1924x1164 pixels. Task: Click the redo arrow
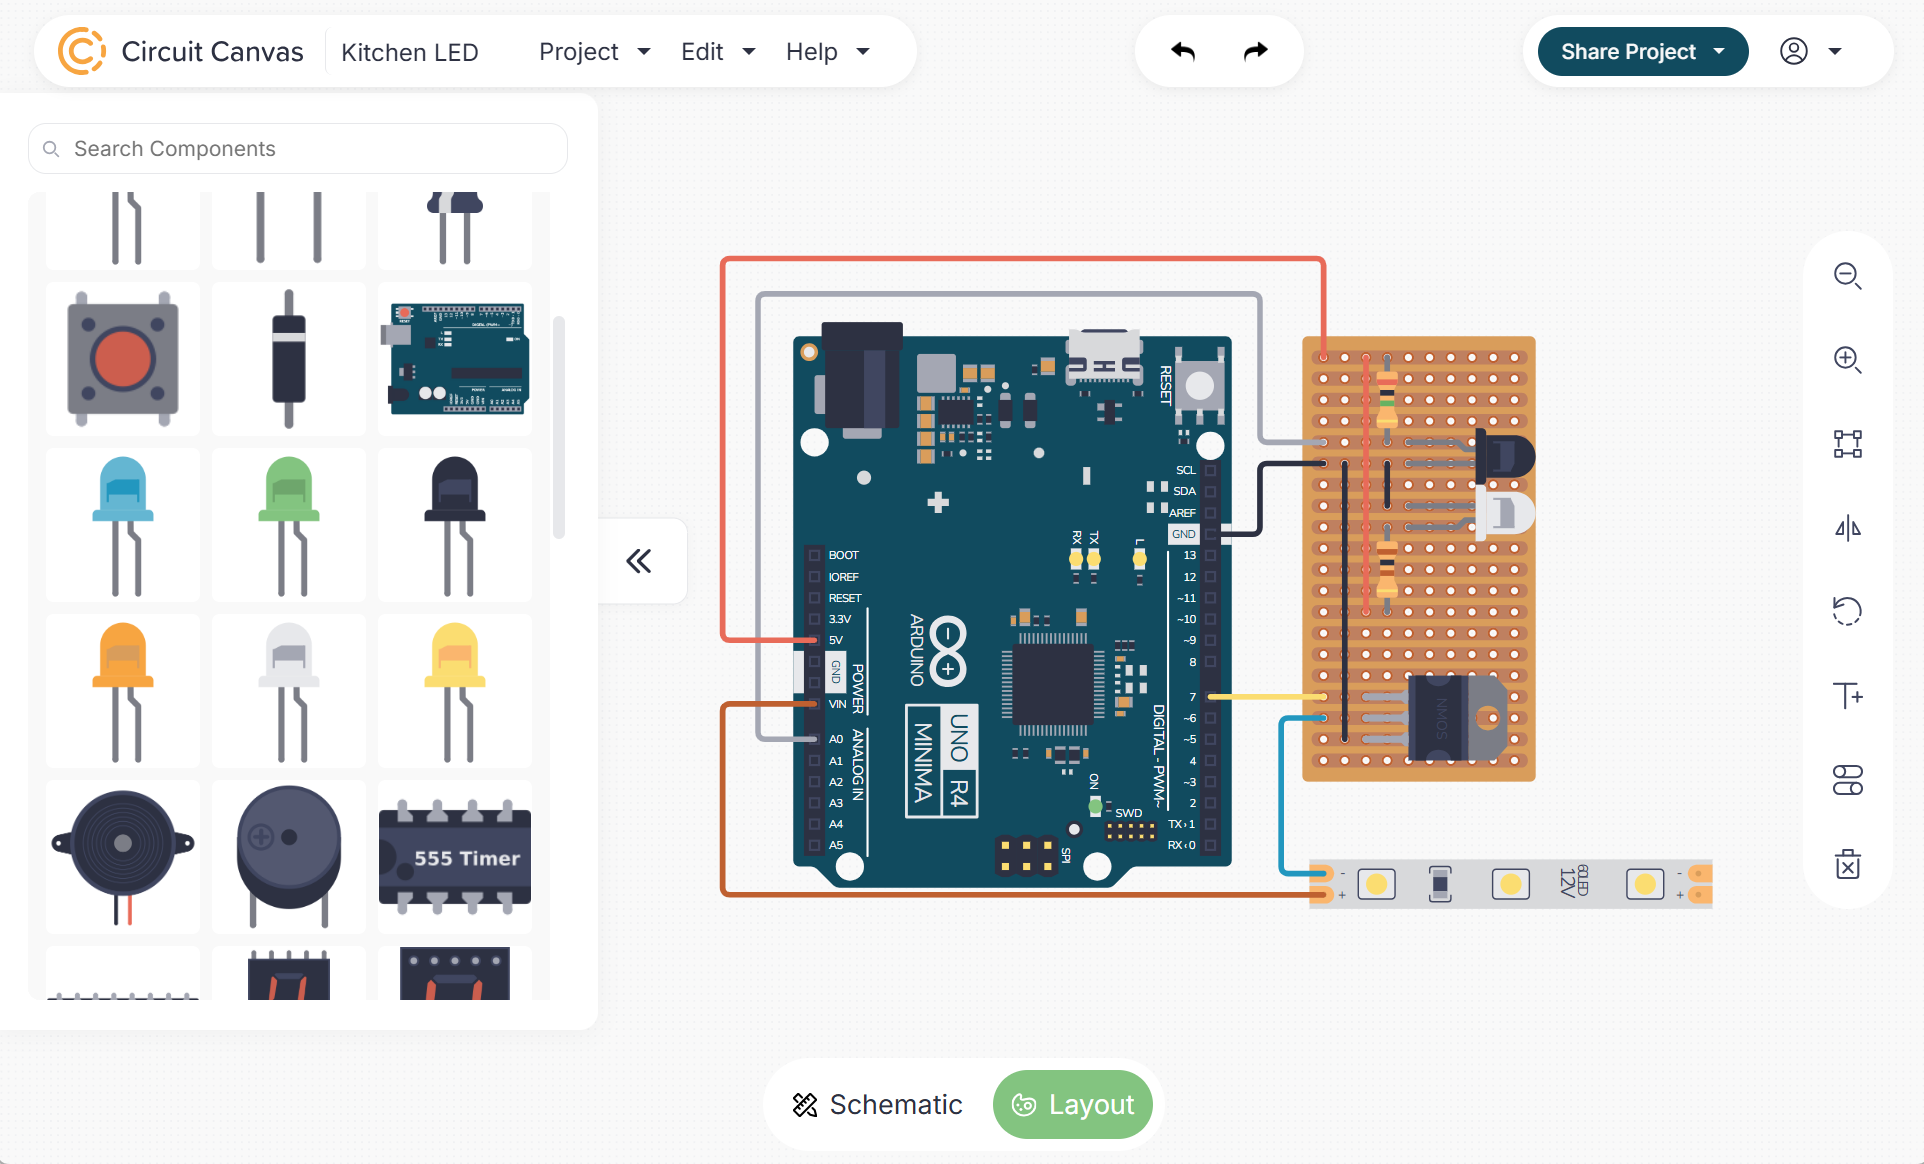click(1255, 51)
